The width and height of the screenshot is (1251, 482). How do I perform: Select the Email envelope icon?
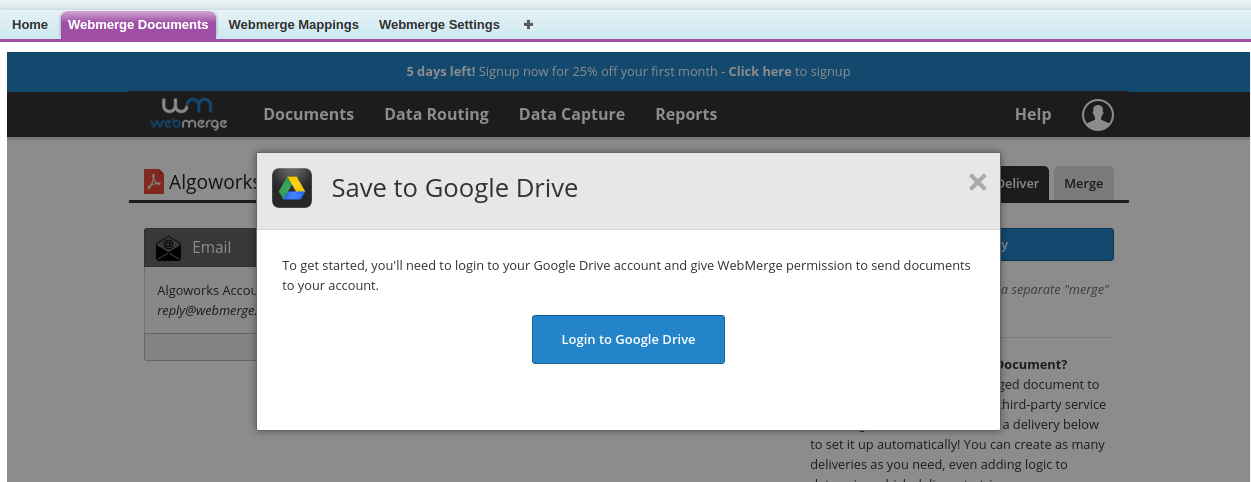click(x=169, y=248)
